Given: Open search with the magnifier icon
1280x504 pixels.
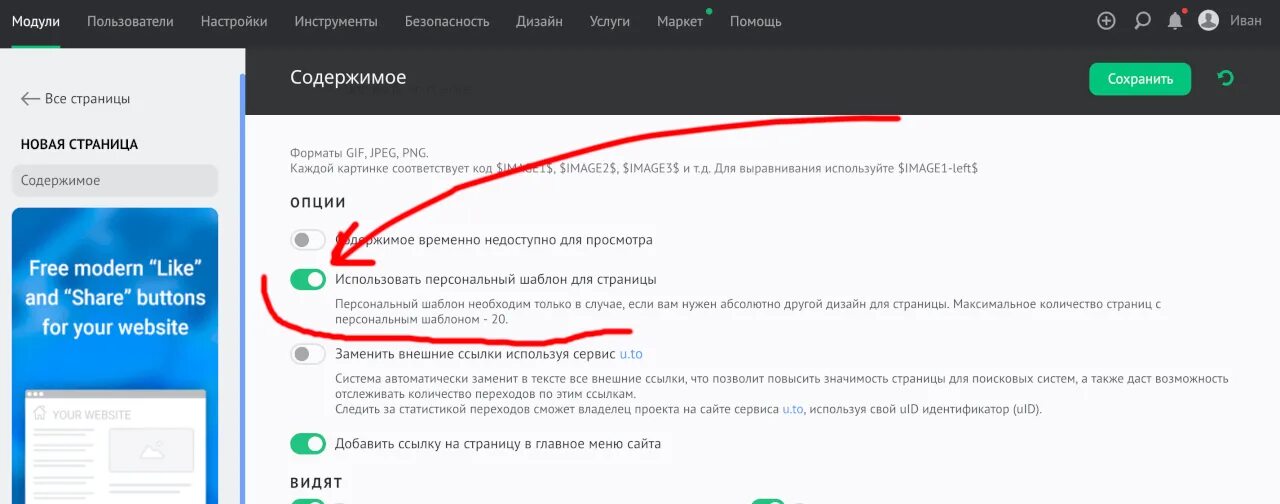Looking at the screenshot, I should point(1142,21).
